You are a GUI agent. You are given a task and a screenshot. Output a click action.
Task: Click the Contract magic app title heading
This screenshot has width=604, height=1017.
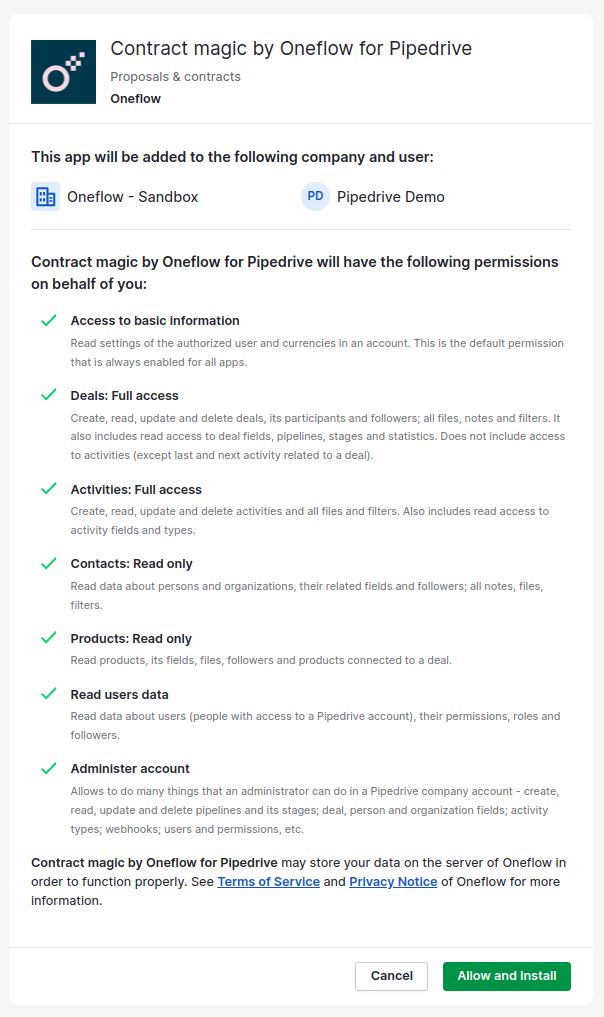(x=290, y=48)
